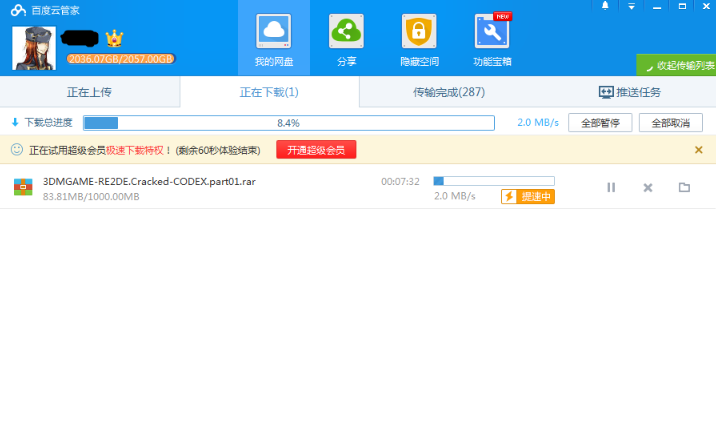Open 我的网盘 cloud icon
The image size is (716, 446).
274,31
